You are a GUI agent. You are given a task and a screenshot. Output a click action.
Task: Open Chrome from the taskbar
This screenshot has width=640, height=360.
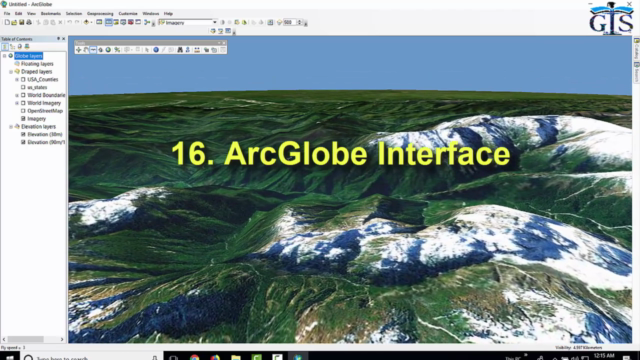pyautogui.click(x=195, y=357)
